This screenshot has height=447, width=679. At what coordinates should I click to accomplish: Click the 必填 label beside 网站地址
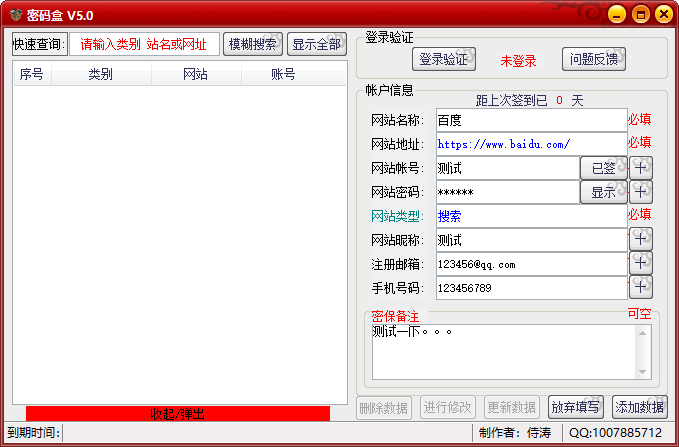639,142
